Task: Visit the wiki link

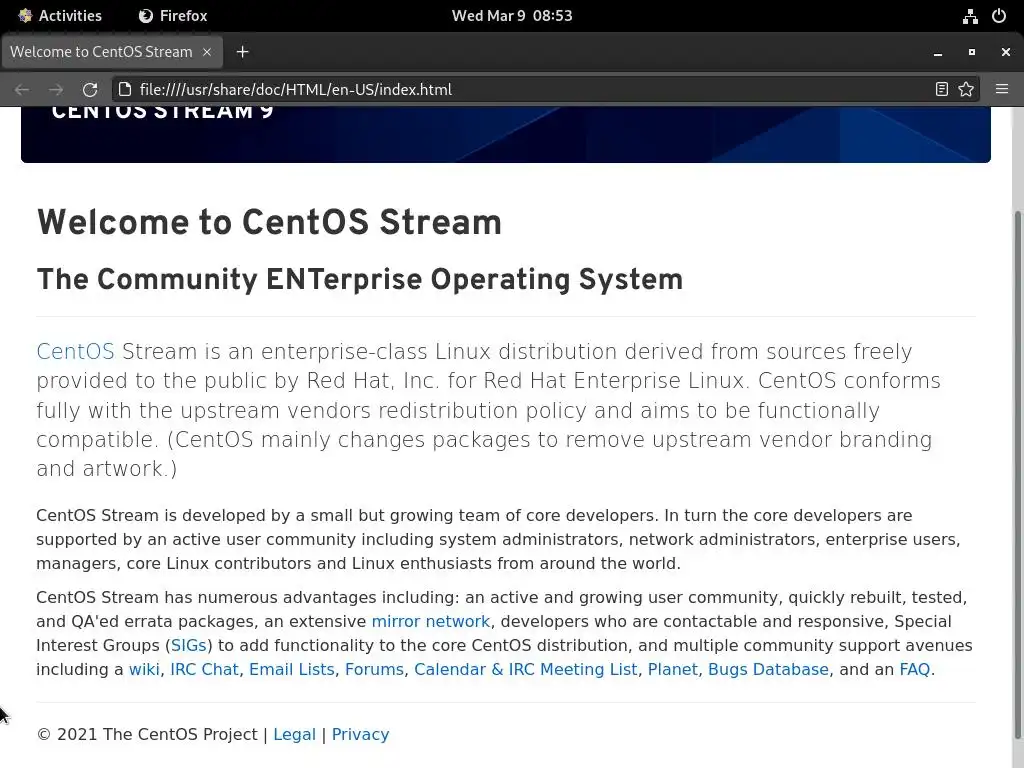Action: click(144, 669)
